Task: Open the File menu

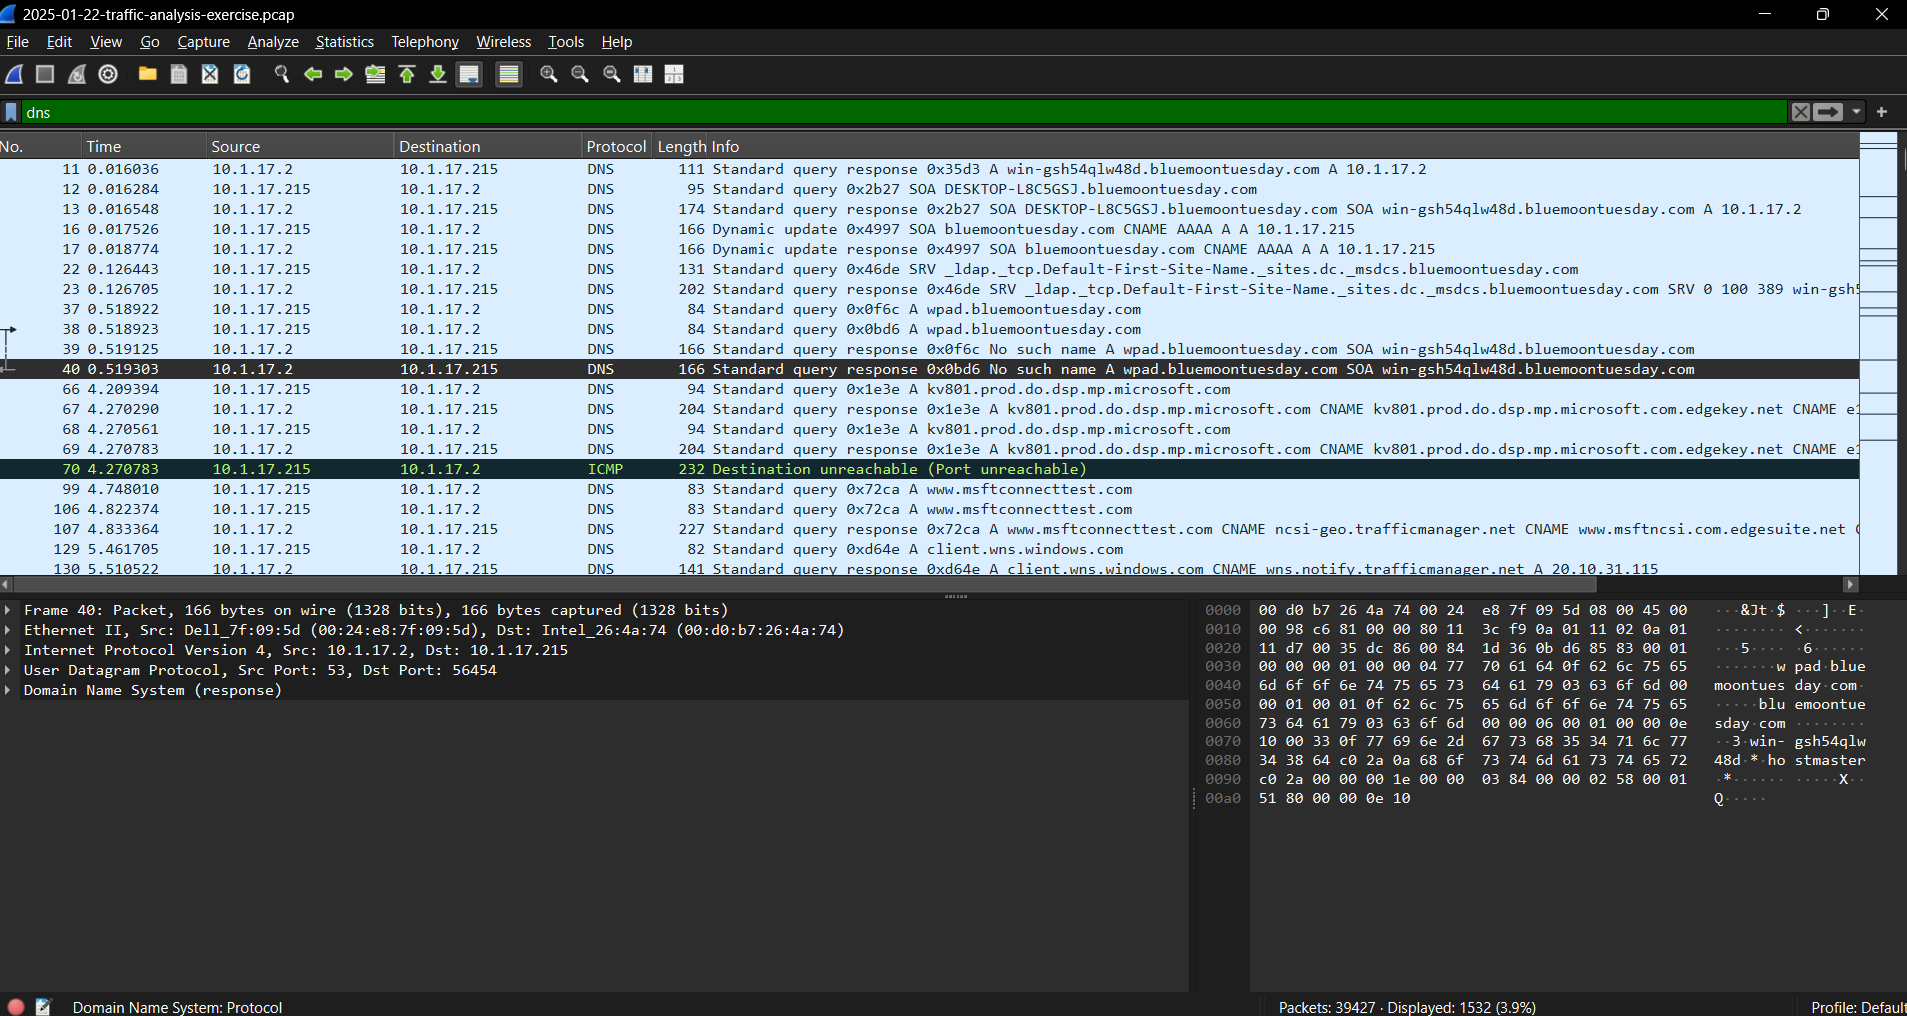Action: coord(18,42)
